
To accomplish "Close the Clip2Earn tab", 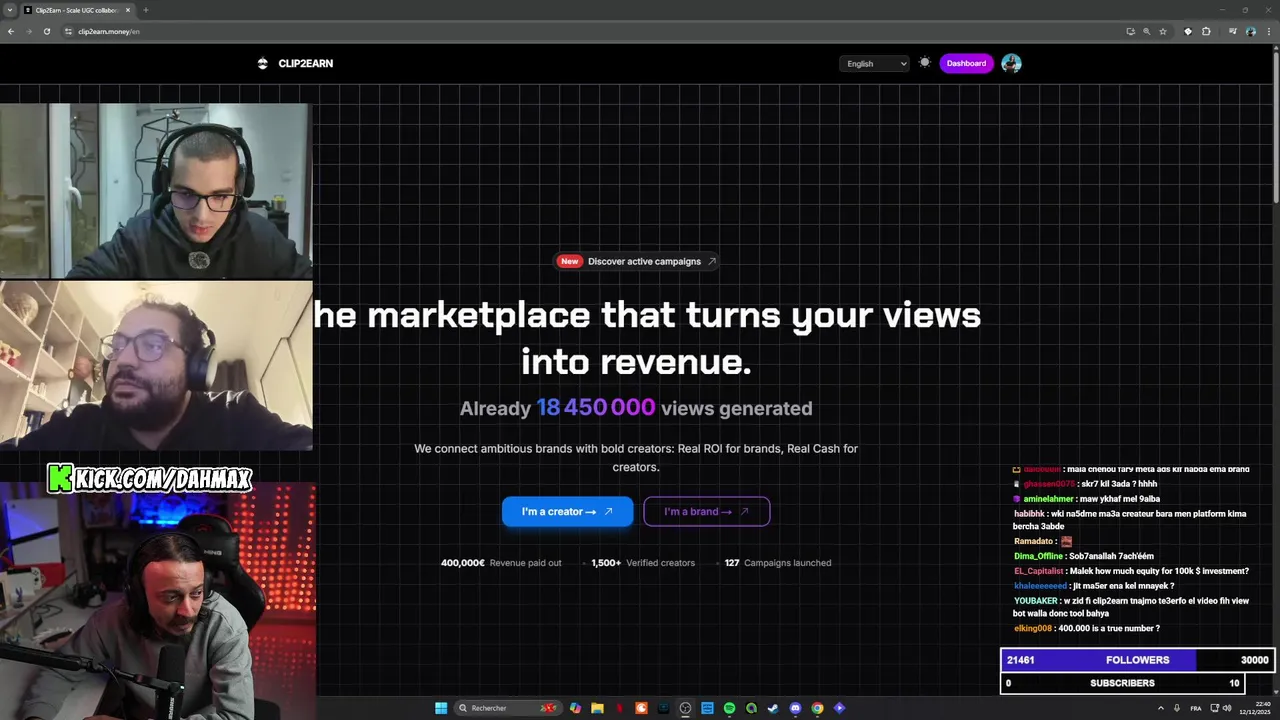I will click(127, 10).
